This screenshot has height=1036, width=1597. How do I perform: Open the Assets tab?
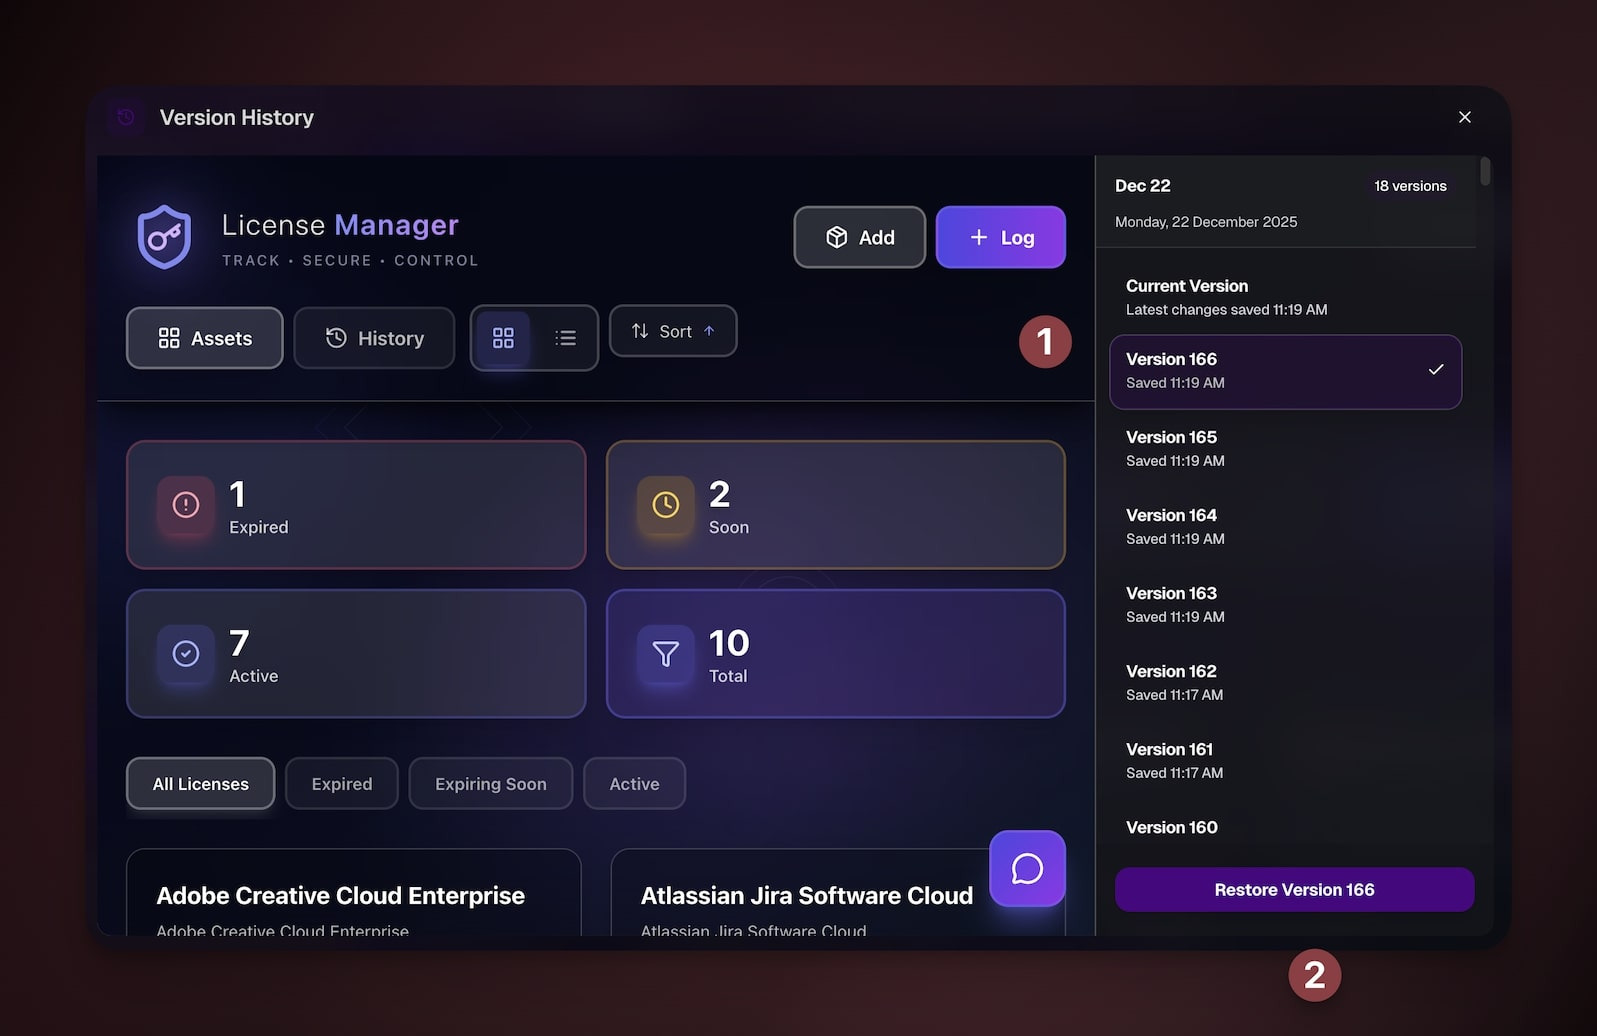pos(205,338)
